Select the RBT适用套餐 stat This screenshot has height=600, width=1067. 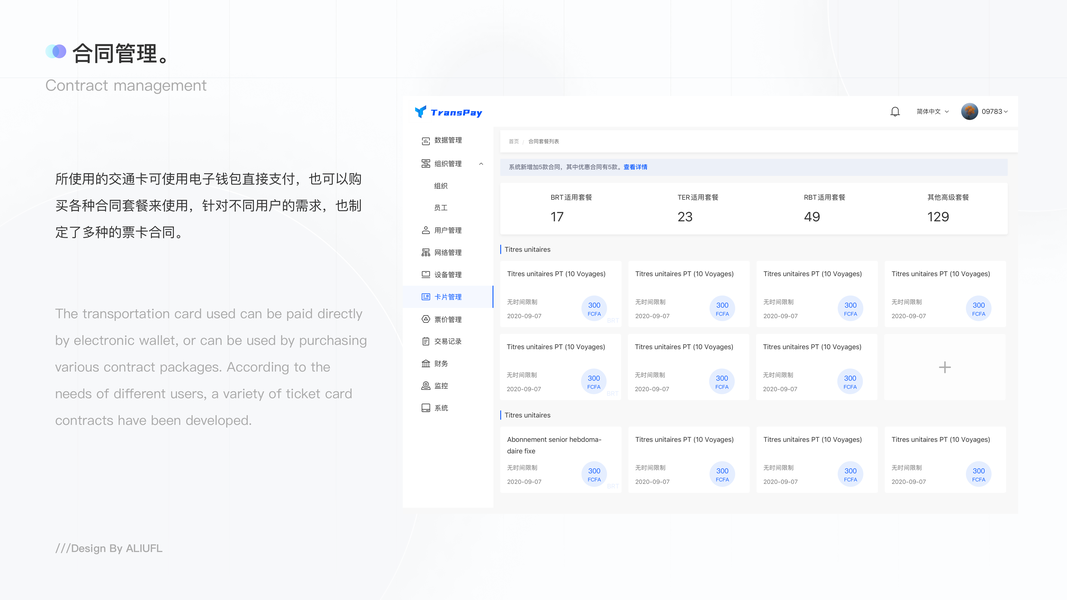(x=824, y=208)
